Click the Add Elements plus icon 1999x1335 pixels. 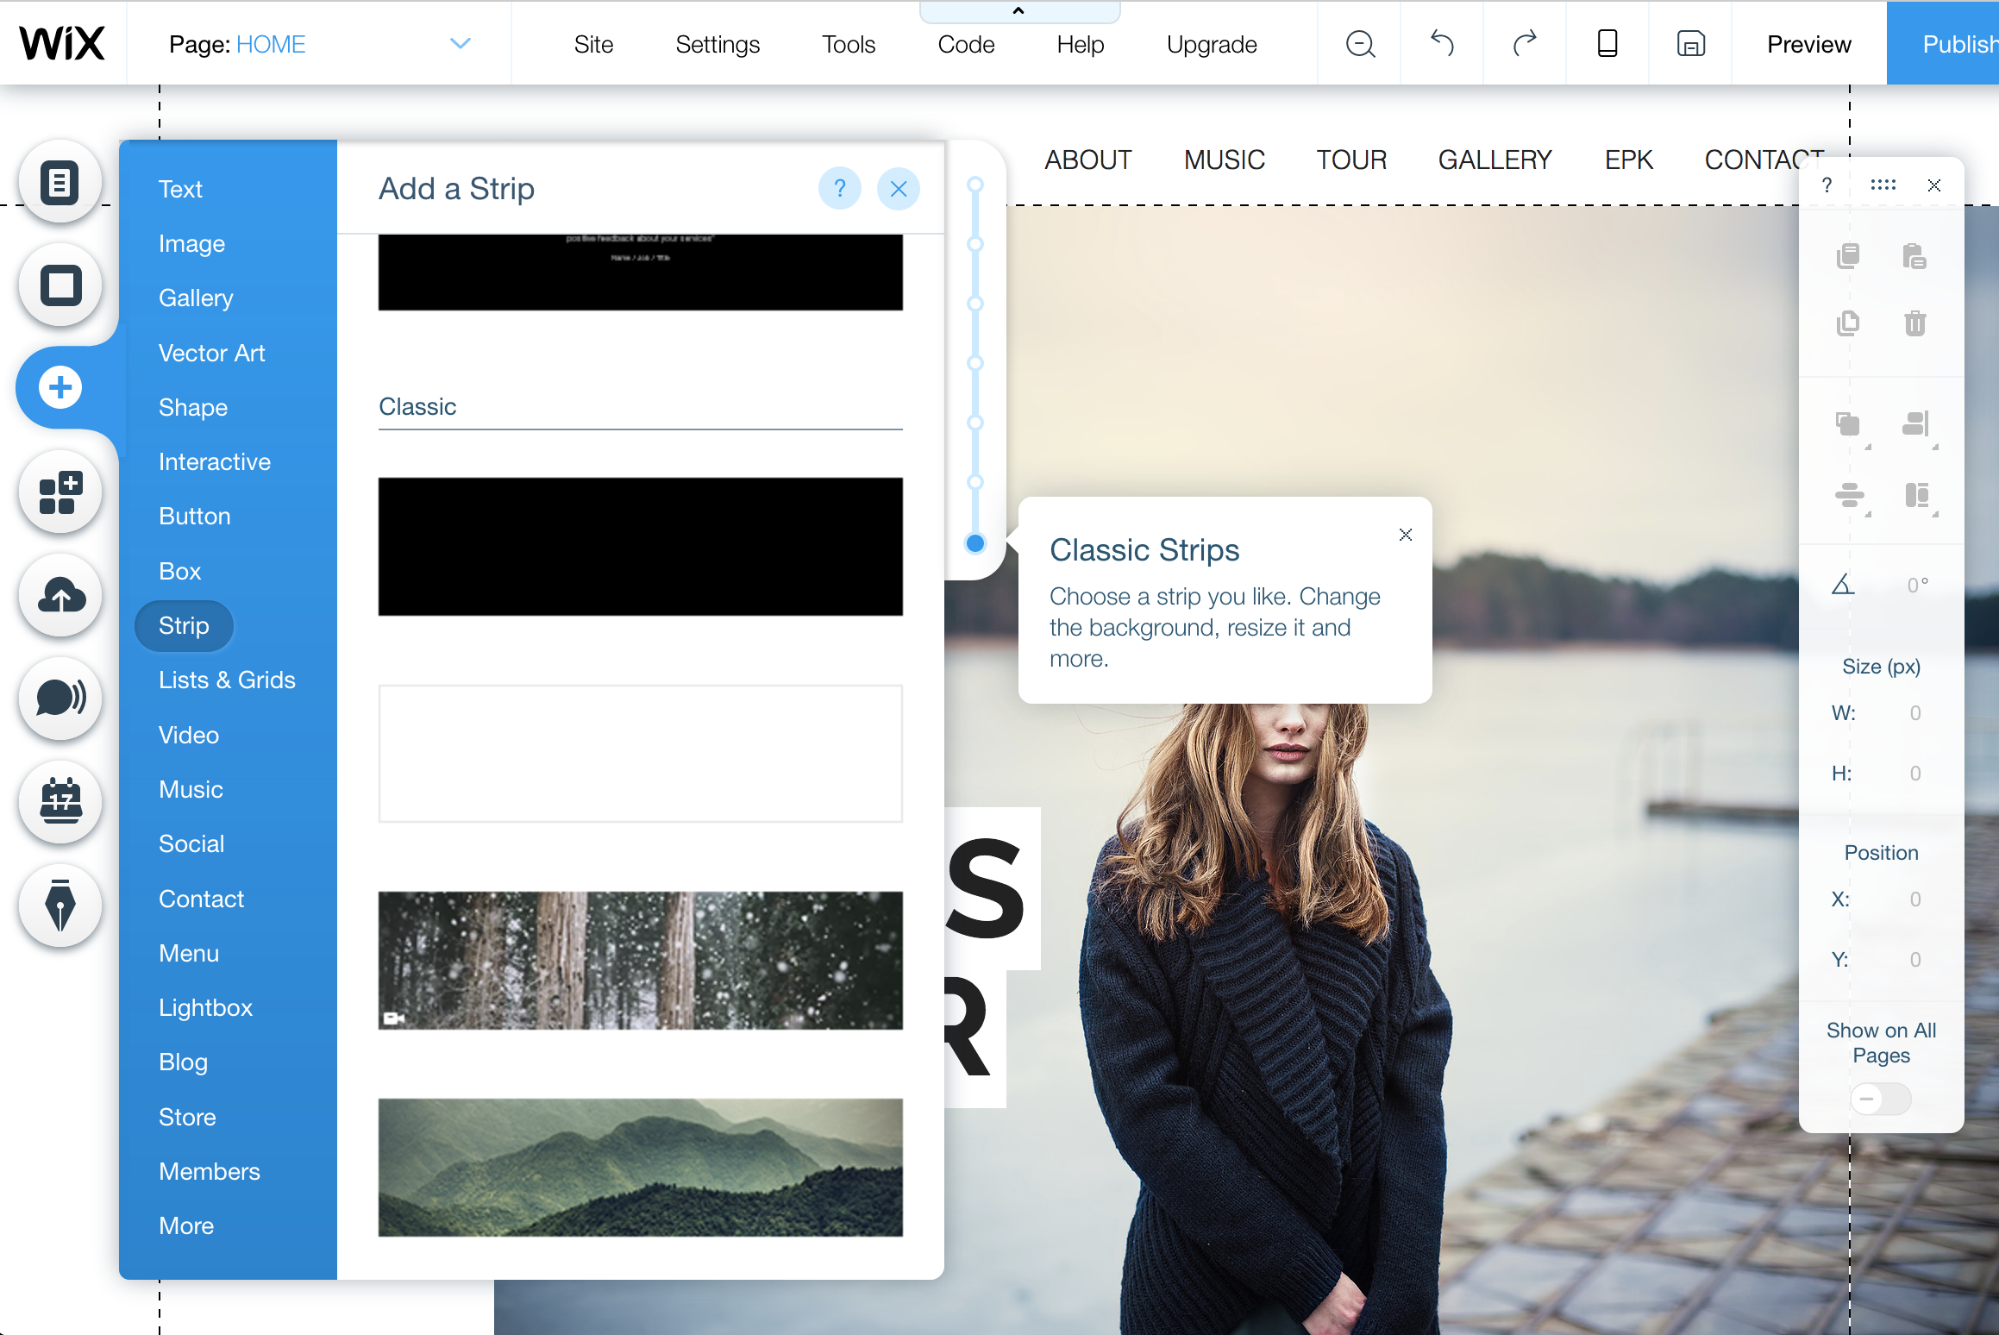(x=60, y=387)
